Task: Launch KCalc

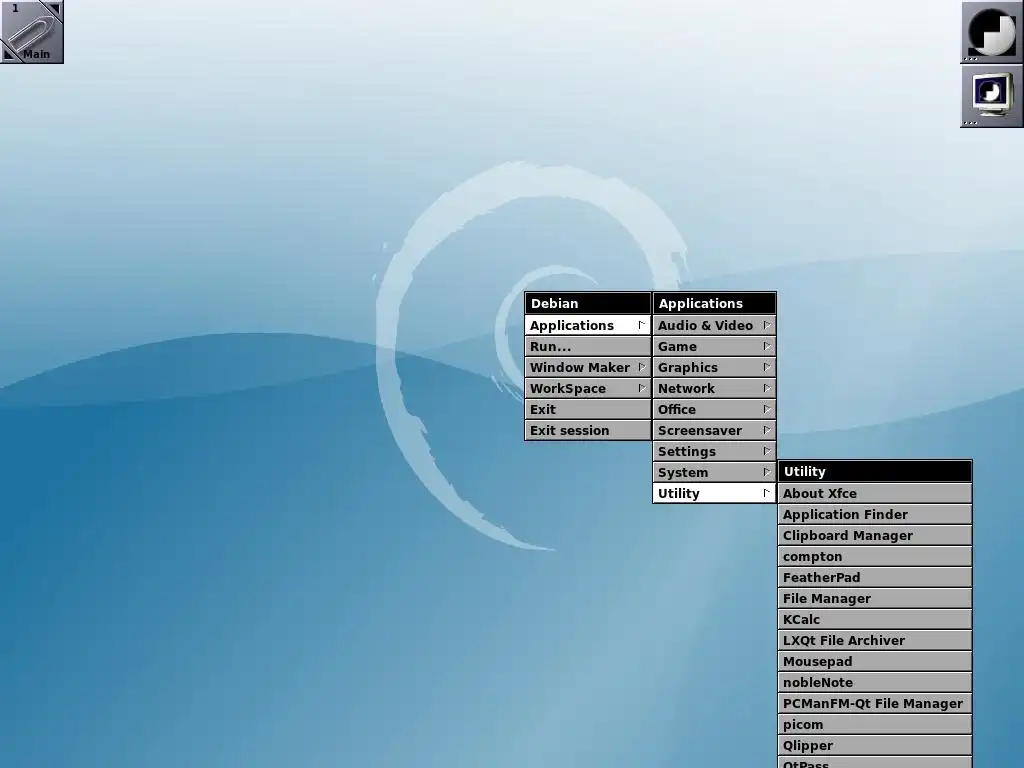Action: point(874,618)
